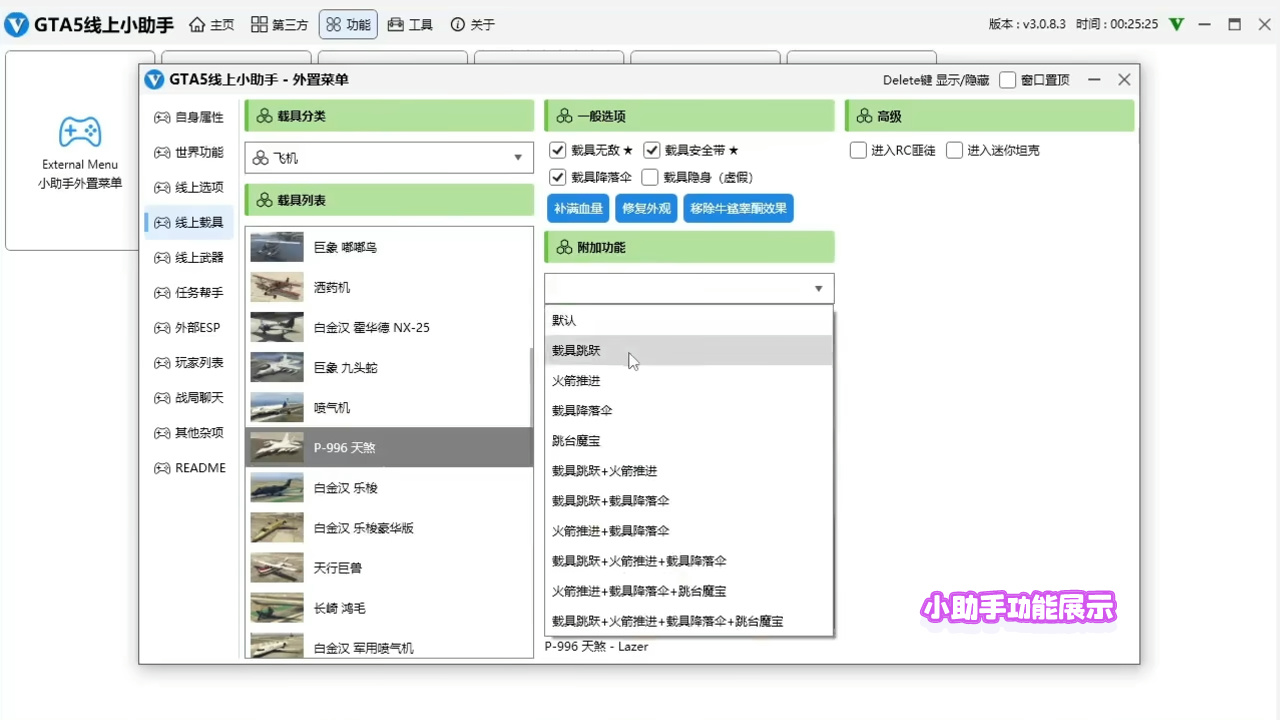
Task: Click the P-996 天煞 - Lazer status text
Action: coord(597,647)
